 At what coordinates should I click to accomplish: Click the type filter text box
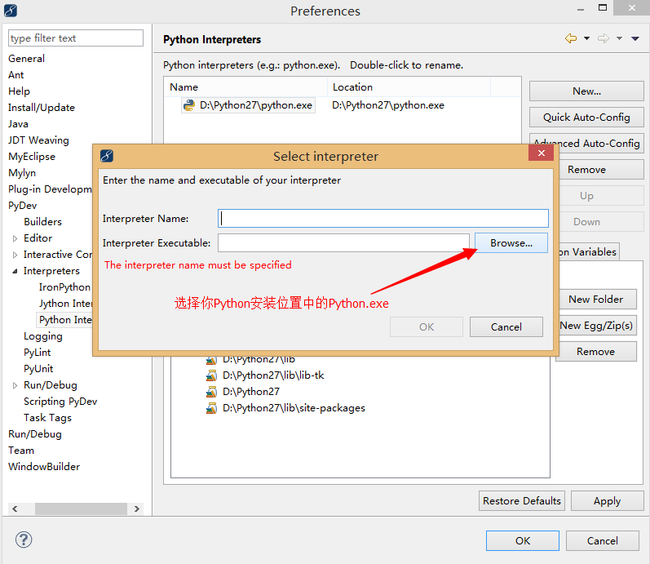click(76, 38)
